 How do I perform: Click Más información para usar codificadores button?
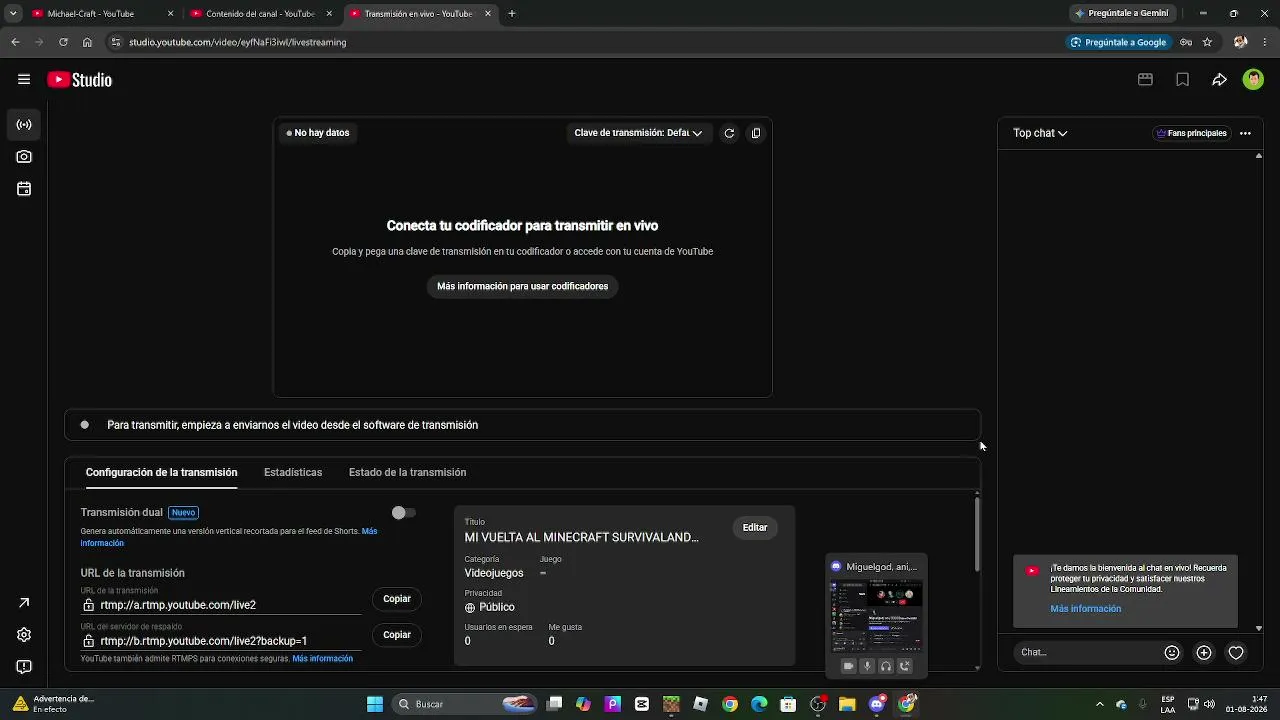pos(523,286)
